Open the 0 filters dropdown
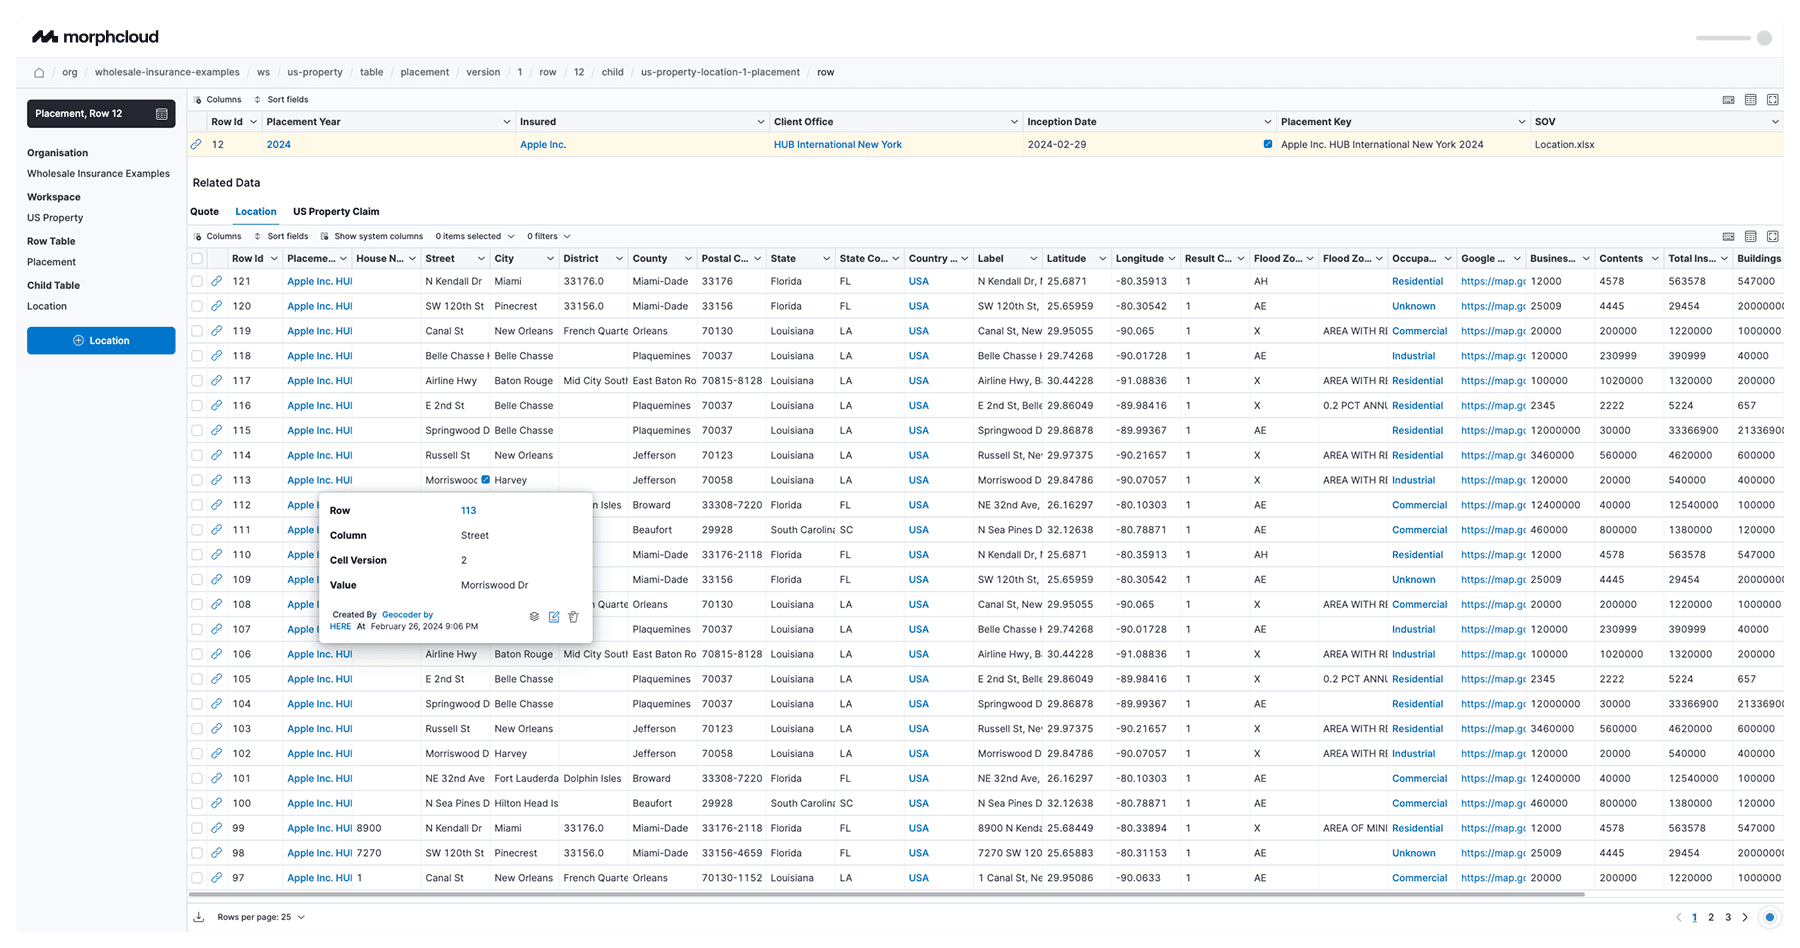 (x=549, y=237)
